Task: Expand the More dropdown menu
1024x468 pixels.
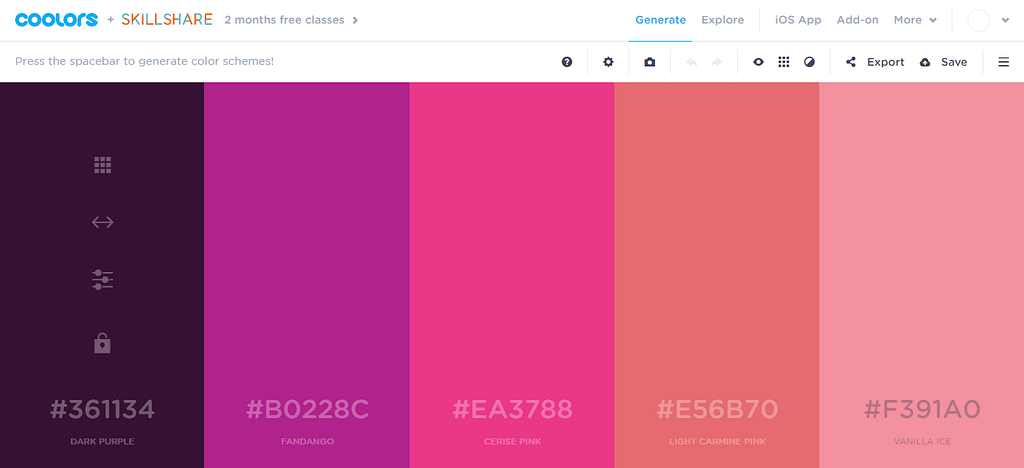Action: point(915,20)
